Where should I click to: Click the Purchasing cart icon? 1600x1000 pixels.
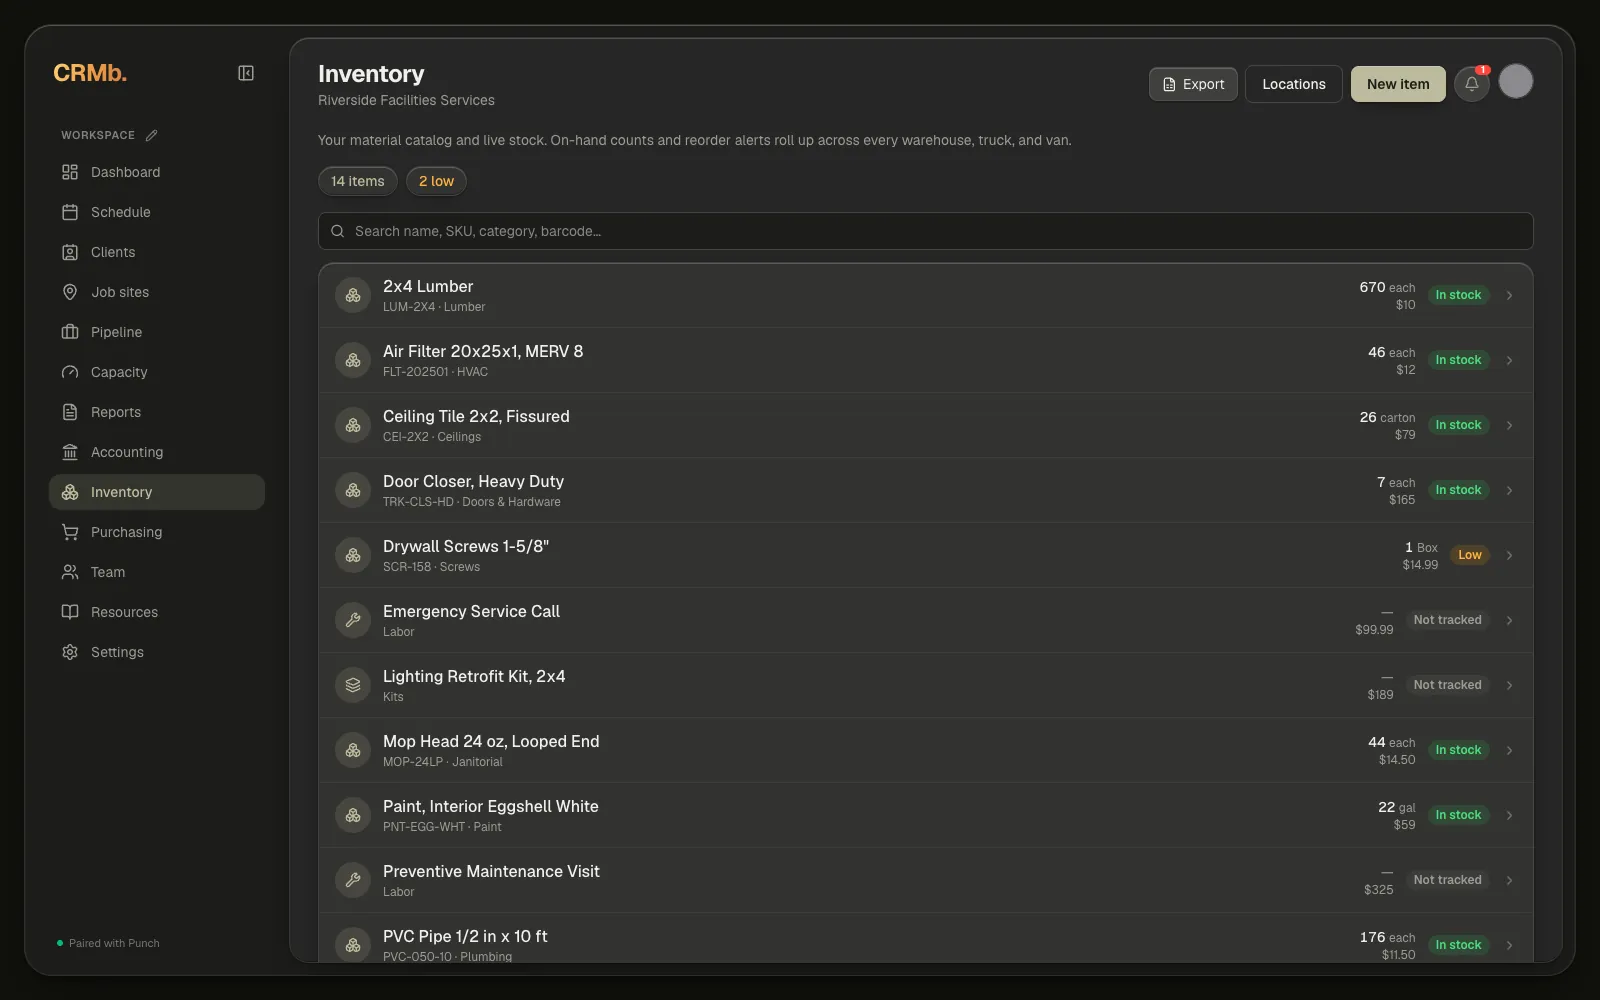pos(70,532)
